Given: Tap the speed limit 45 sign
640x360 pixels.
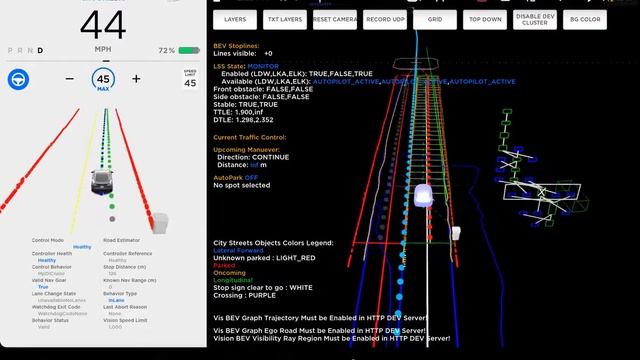Looking at the screenshot, I should point(190,79).
